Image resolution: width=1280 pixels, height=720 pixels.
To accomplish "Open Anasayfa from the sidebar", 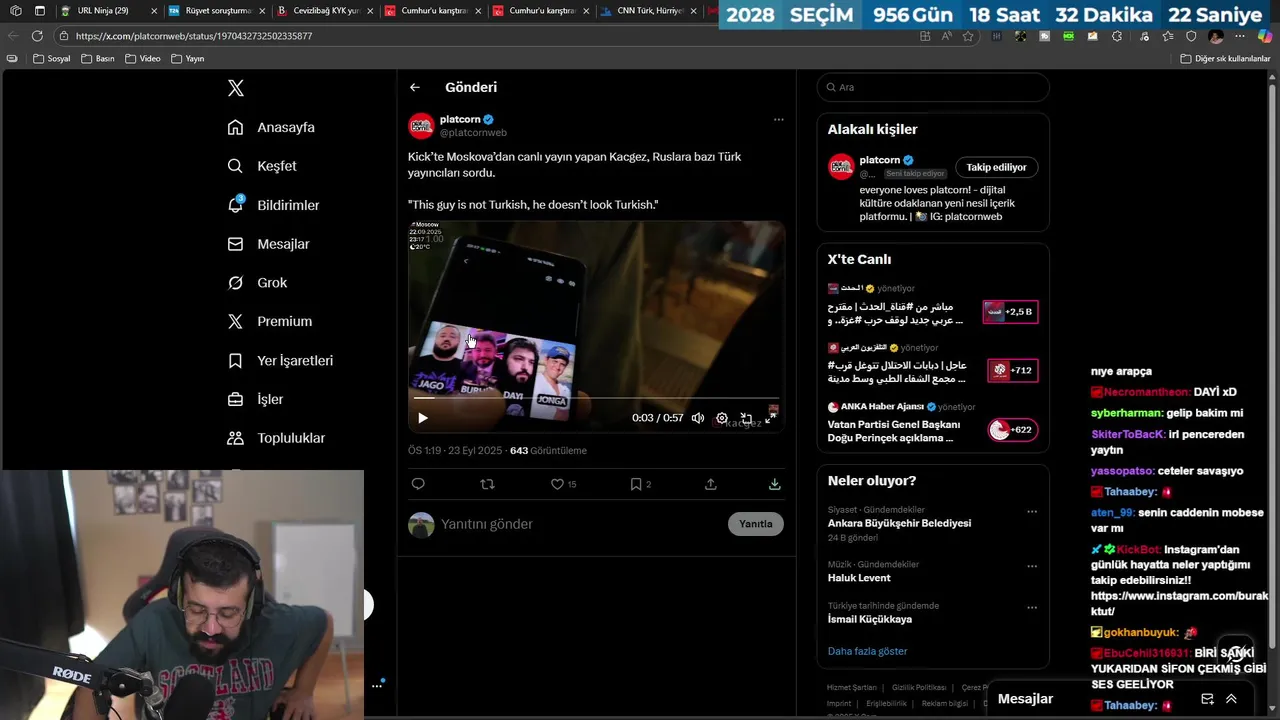I will click(x=271, y=127).
